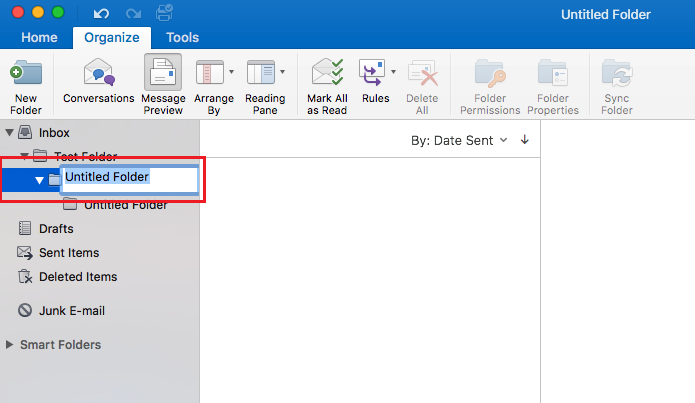Click the Deleted Items trash icon
This screenshot has width=695, height=403.
[x=25, y=277]
